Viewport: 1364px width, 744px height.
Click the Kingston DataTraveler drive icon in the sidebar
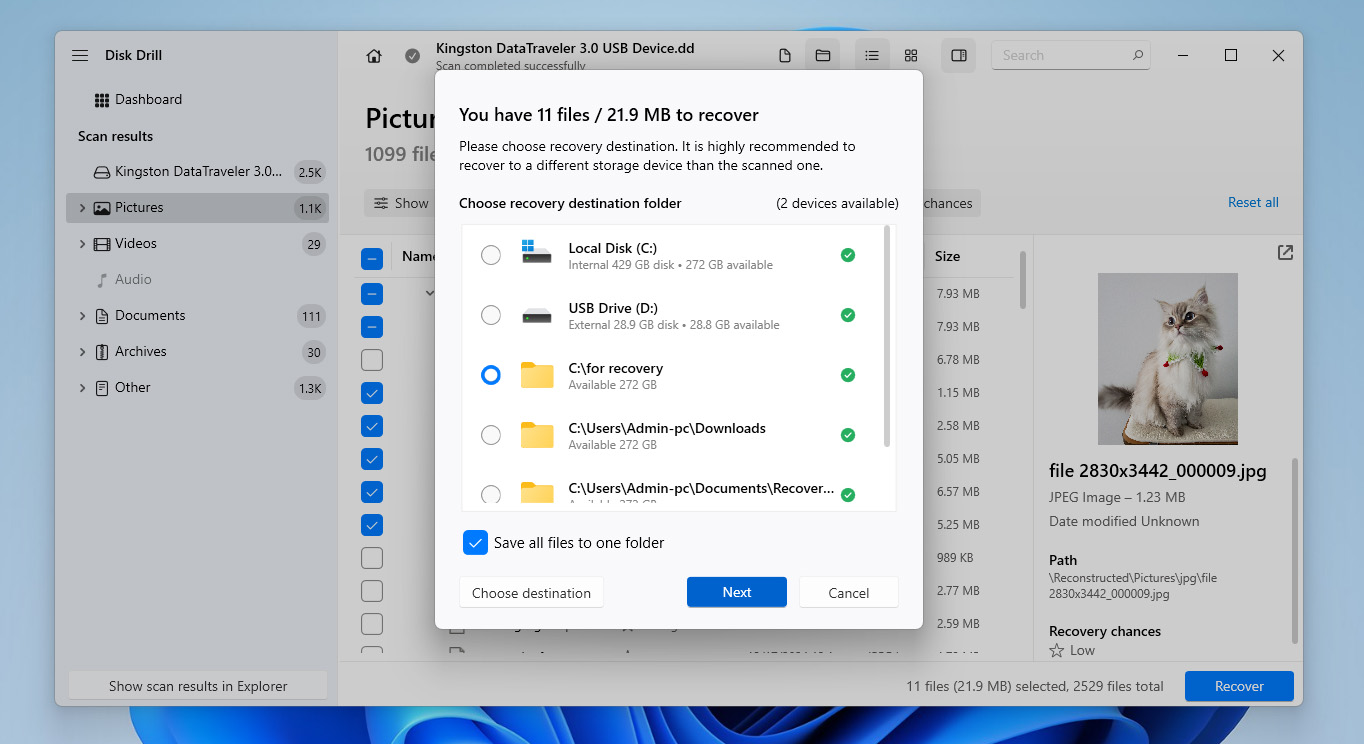click(102, 172)
